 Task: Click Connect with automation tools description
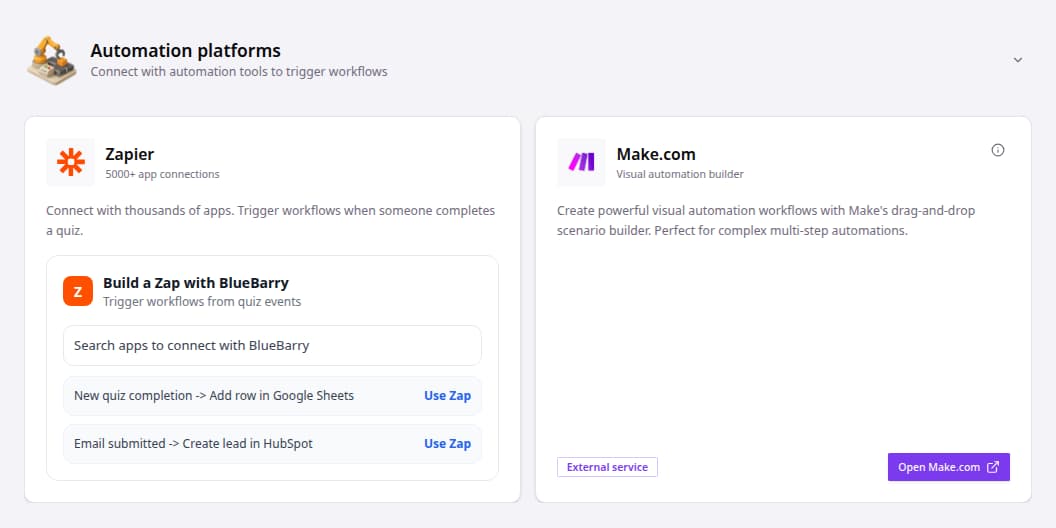[239, 71]
